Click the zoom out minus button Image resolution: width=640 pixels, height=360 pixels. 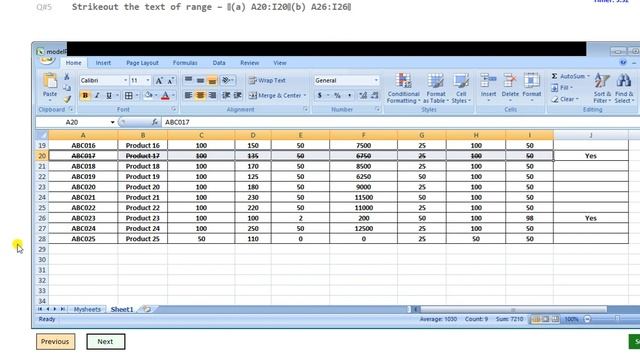point(587,319)
